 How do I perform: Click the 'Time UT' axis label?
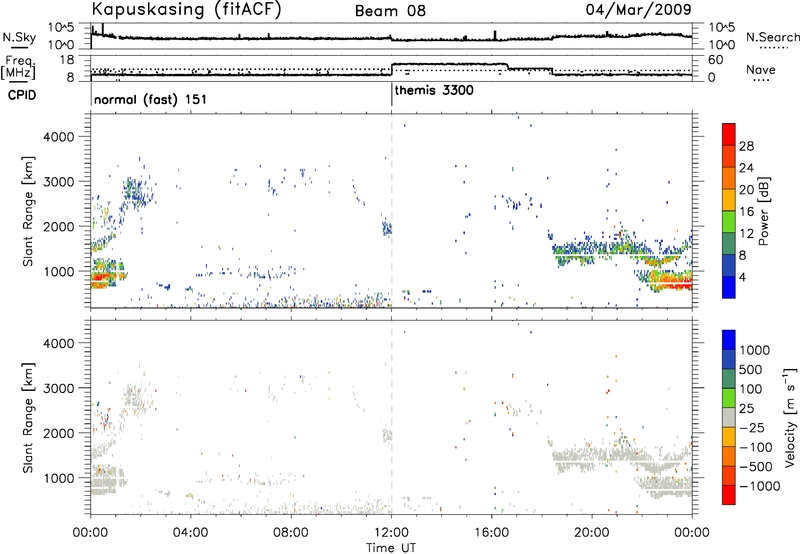tap(391, 548)
